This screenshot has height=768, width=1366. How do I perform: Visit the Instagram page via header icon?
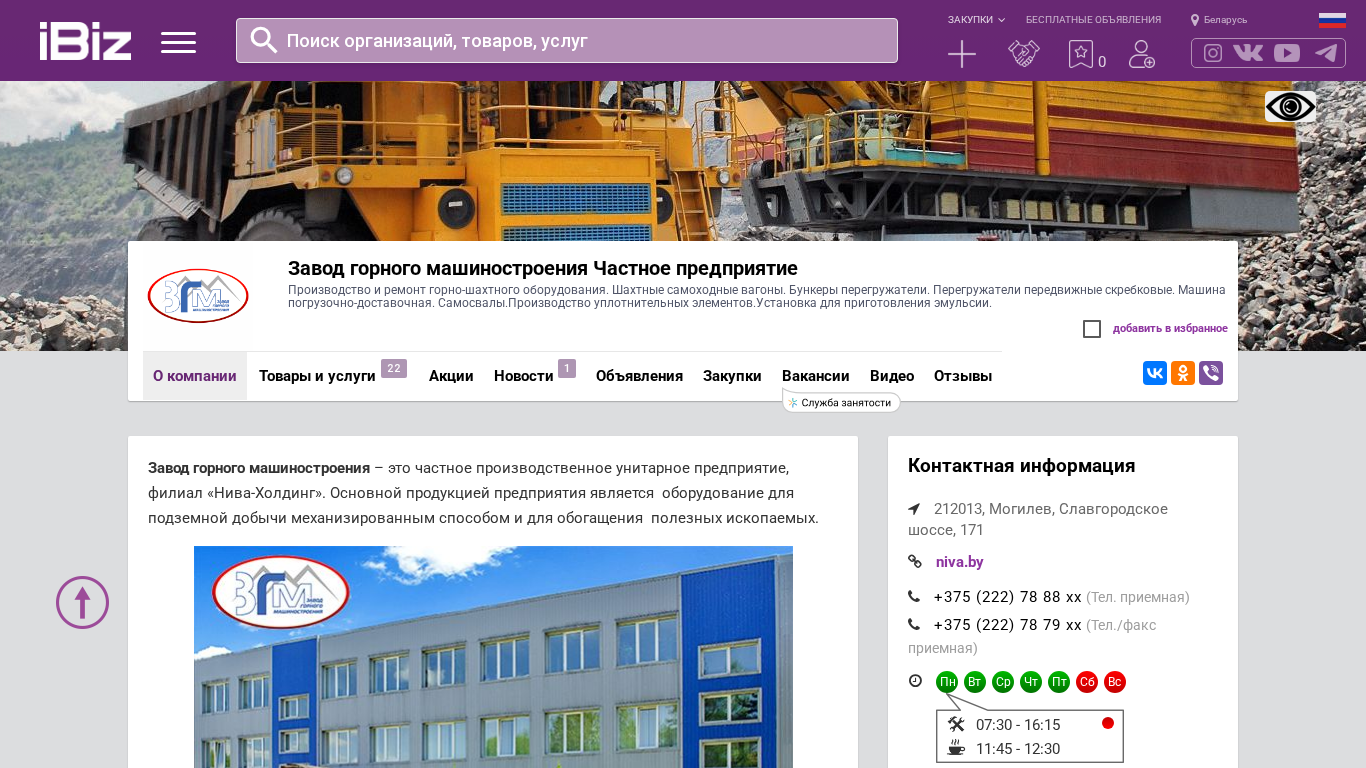[x=1213, y=53]
